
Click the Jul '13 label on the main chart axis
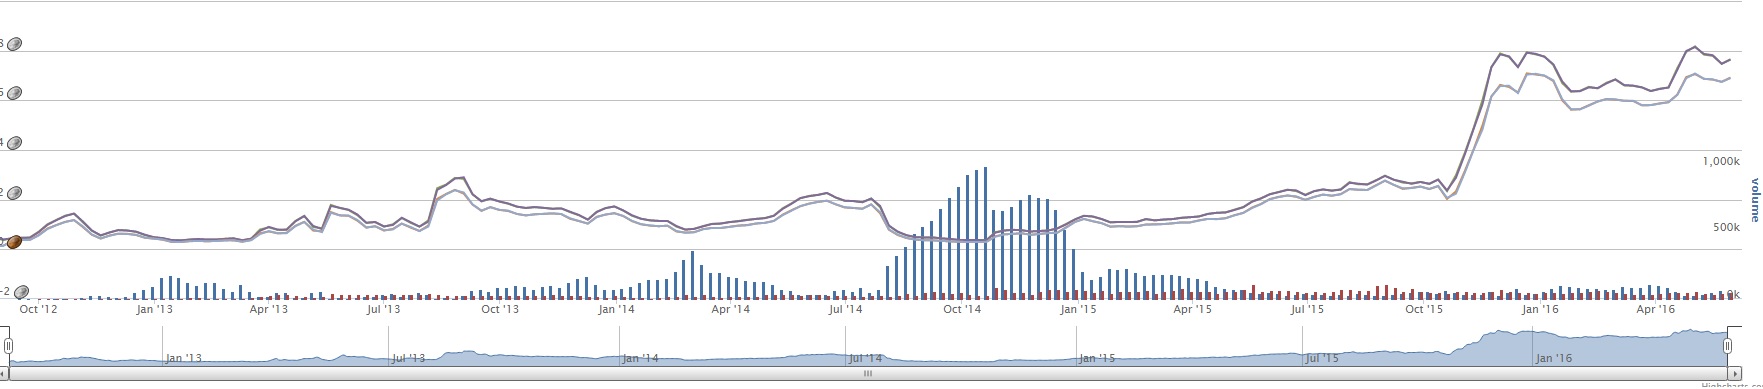coord(383,310)
